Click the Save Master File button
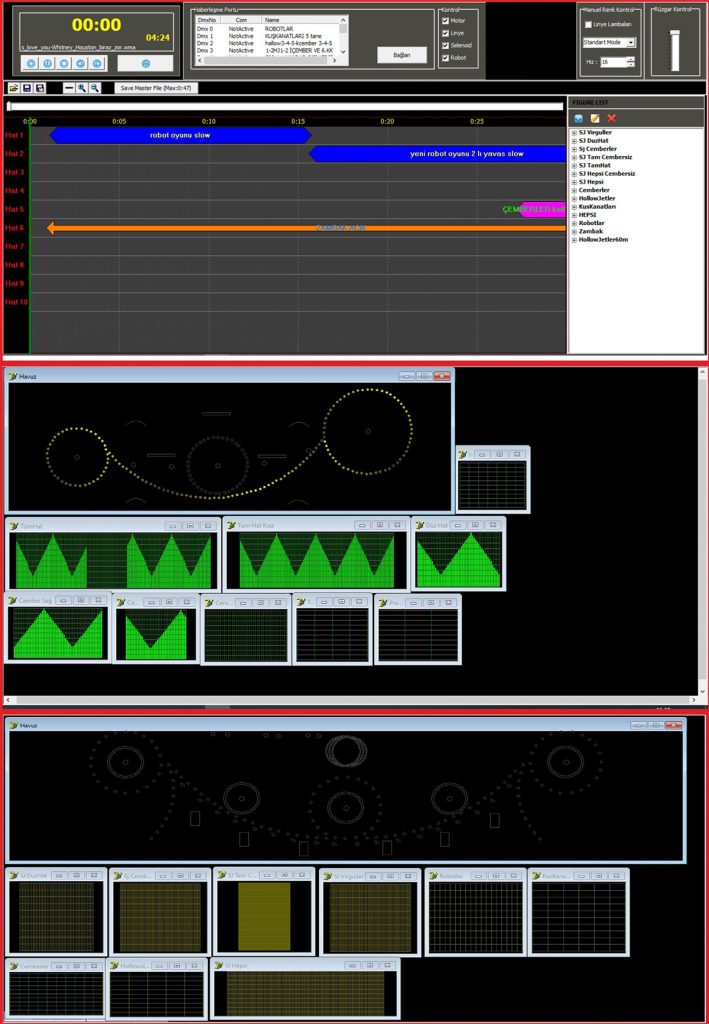The width and height of the screenshot is (709, 1024). click(157, 88)
